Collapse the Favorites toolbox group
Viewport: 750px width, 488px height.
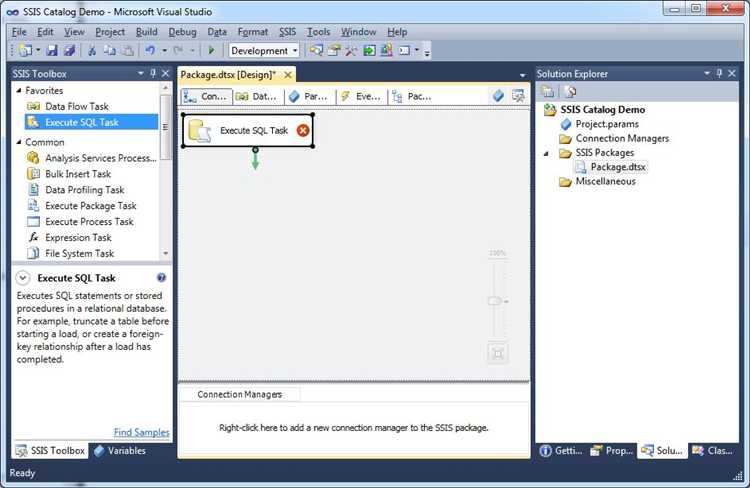click(x=19, y=90)
